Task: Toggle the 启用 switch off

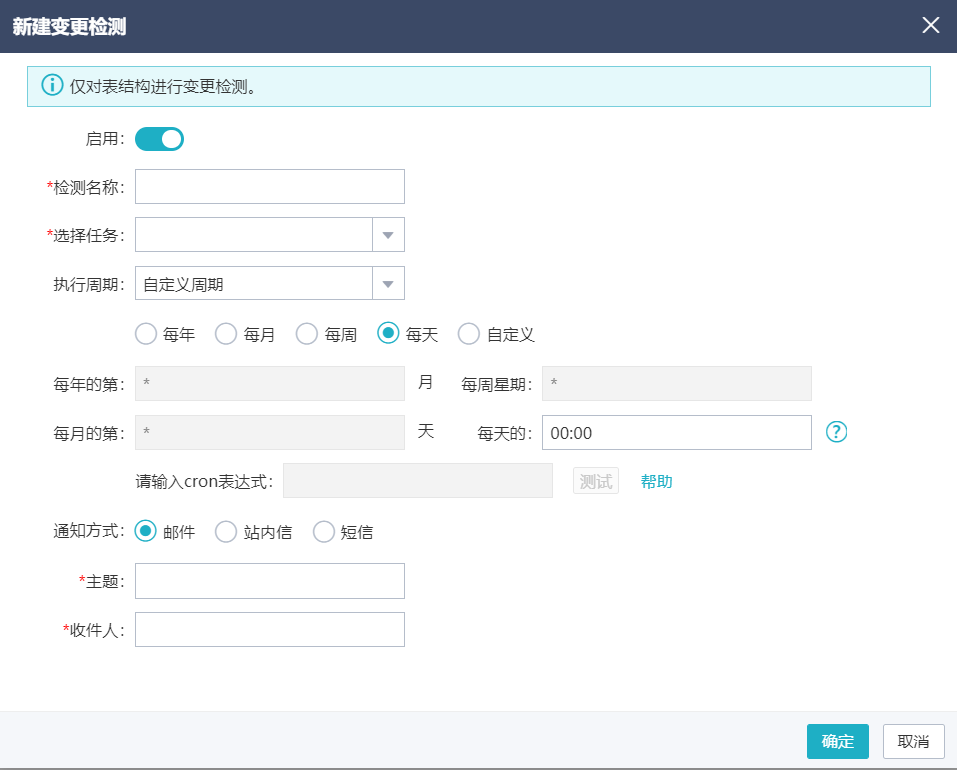Action: 159,139
